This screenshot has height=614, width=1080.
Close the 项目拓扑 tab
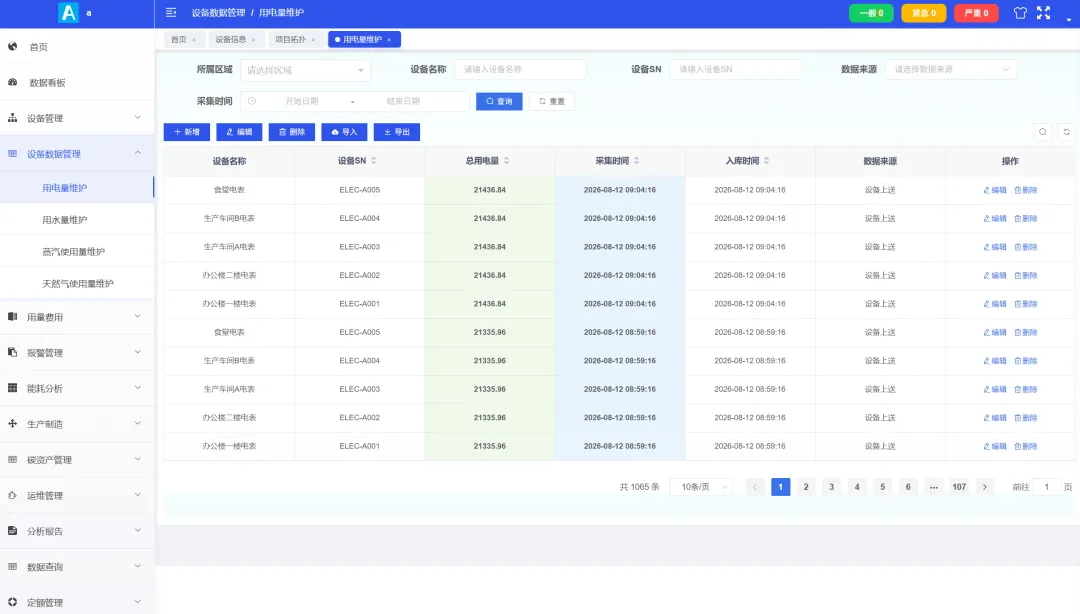[x=313, y=40]
